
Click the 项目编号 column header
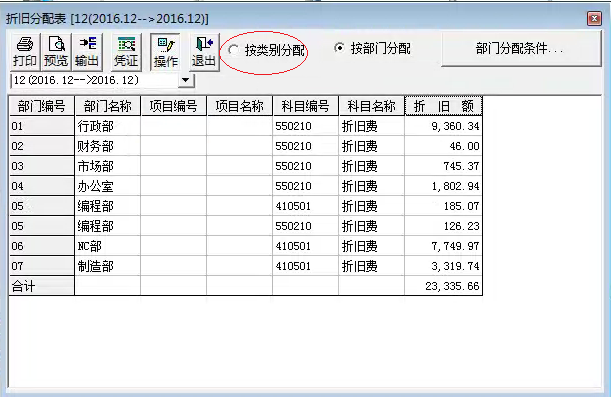pos(173,106)
